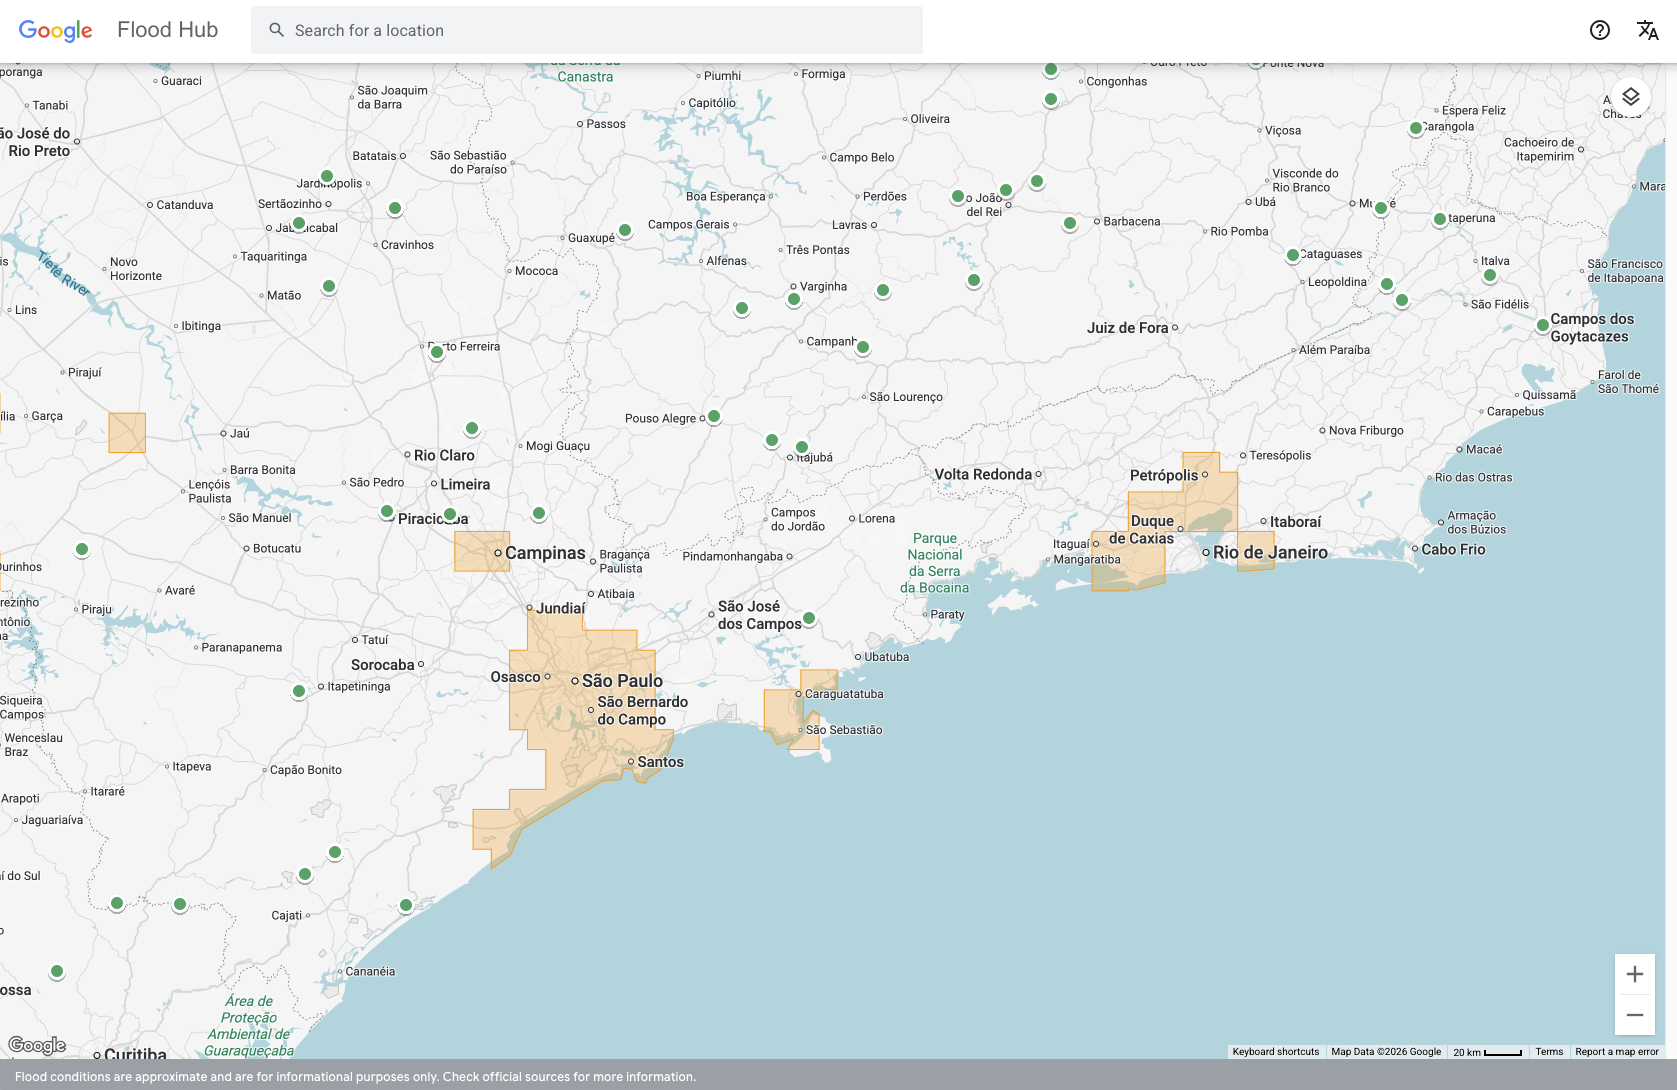The height and width of the screenshot is (1090, 1677).
Task: Click the Google logo on the map corner
Action: [x=37, y=1045]
